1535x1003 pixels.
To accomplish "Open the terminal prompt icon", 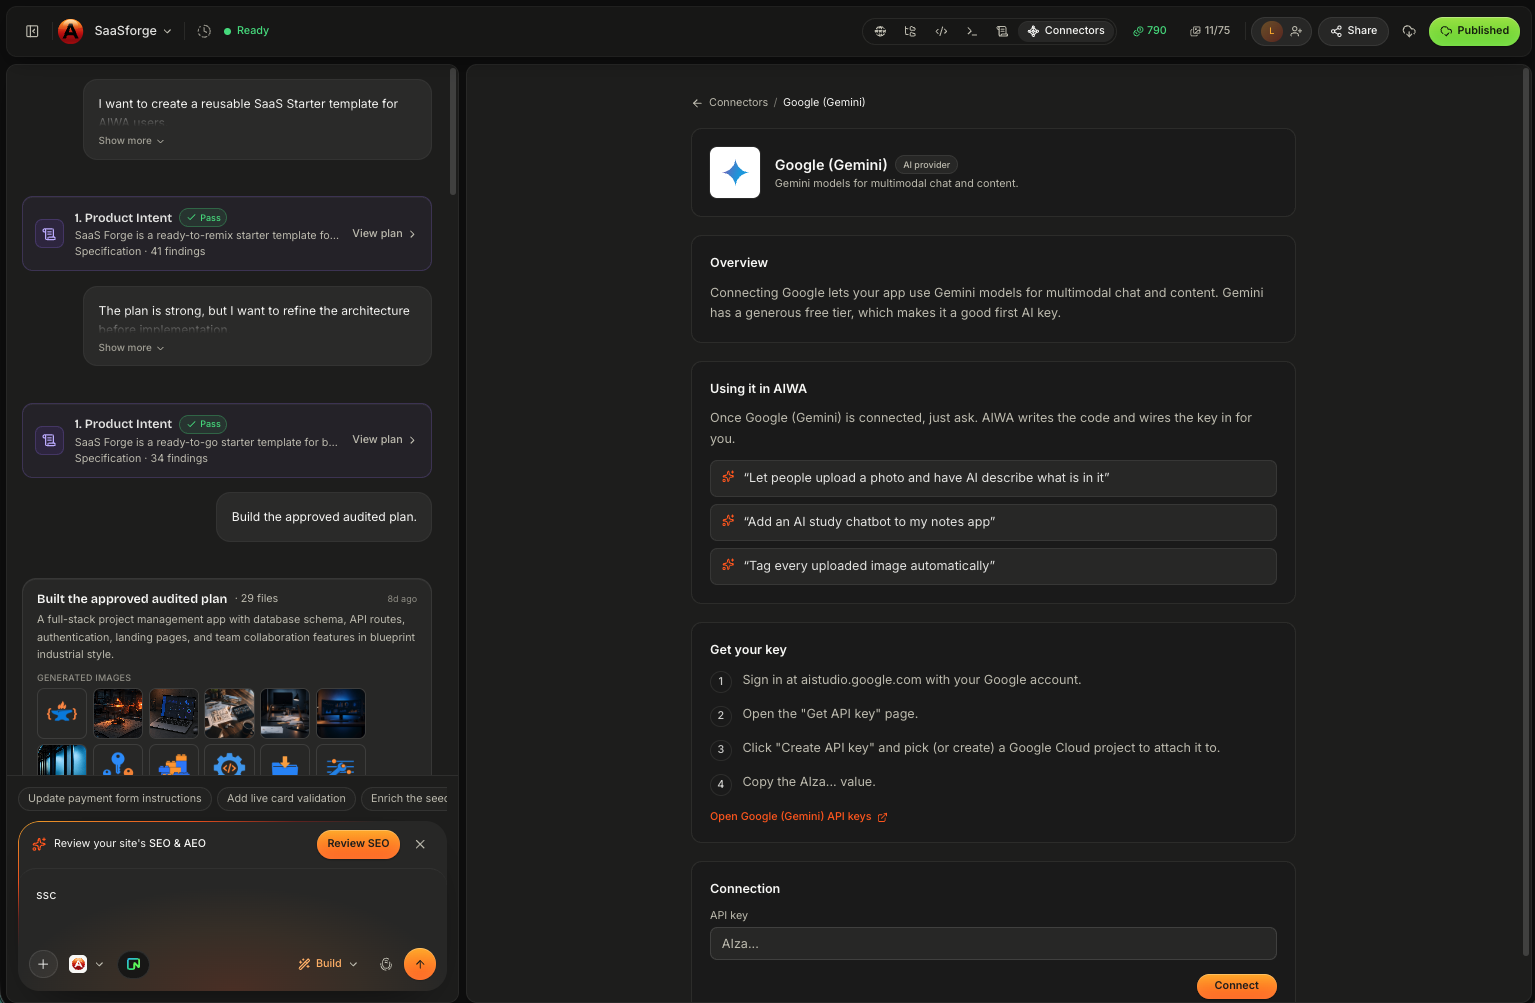I will 971,31.
